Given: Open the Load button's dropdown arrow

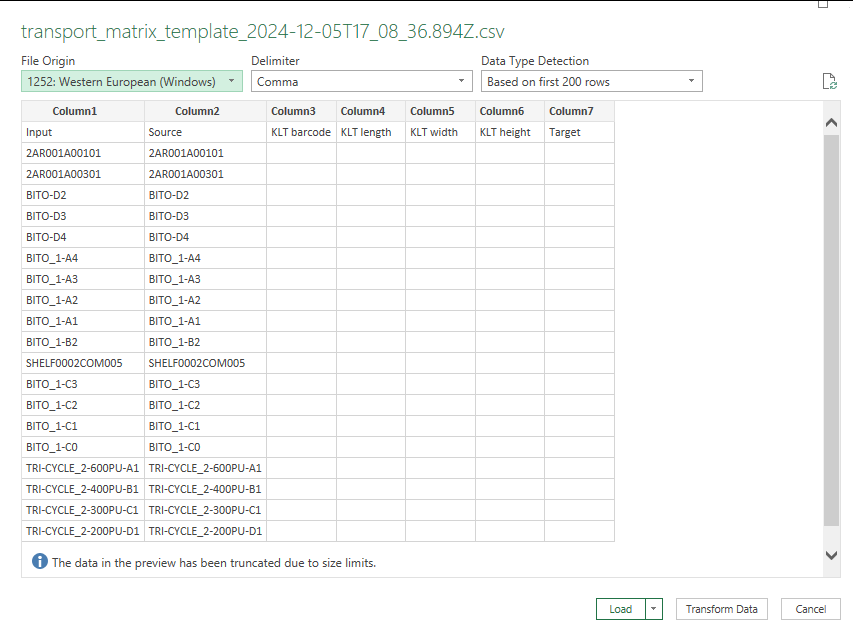Looking at the screenshot, I should [653, 609].
